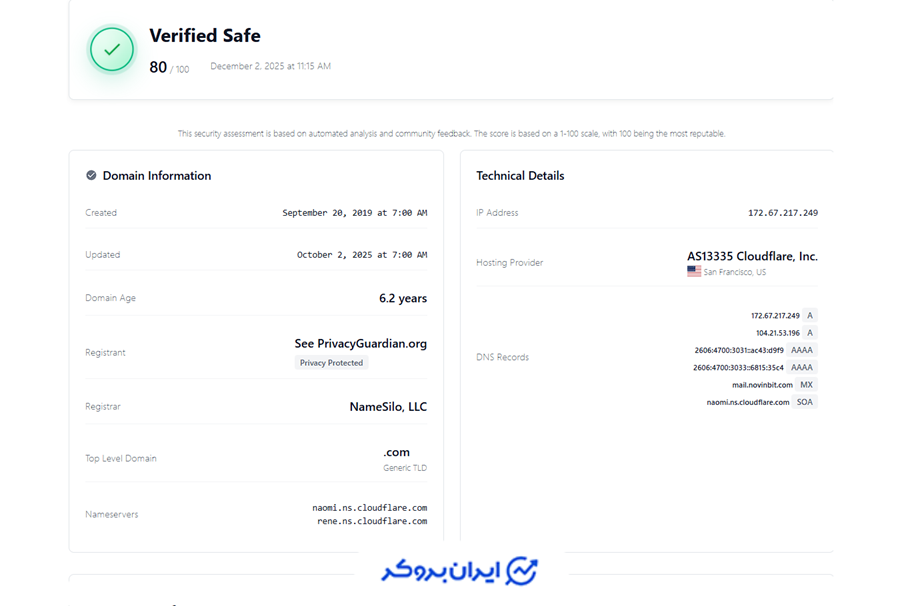Click the Persian Iran Broker logo text

441,571
